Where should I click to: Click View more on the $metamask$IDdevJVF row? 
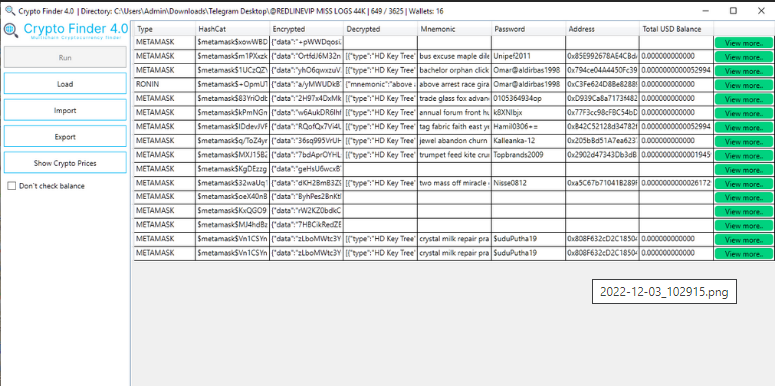point(743,127)
